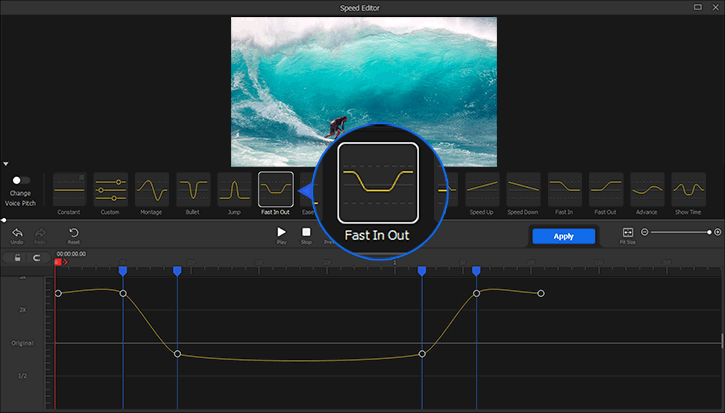Select the Constant speed preset
Screen dimensions: 725x413
coord(69,189)
